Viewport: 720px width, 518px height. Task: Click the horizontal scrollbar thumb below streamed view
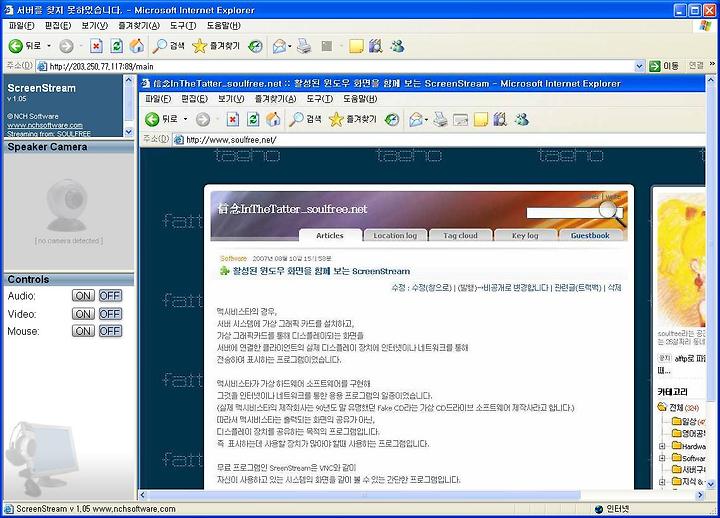[365, 495]
